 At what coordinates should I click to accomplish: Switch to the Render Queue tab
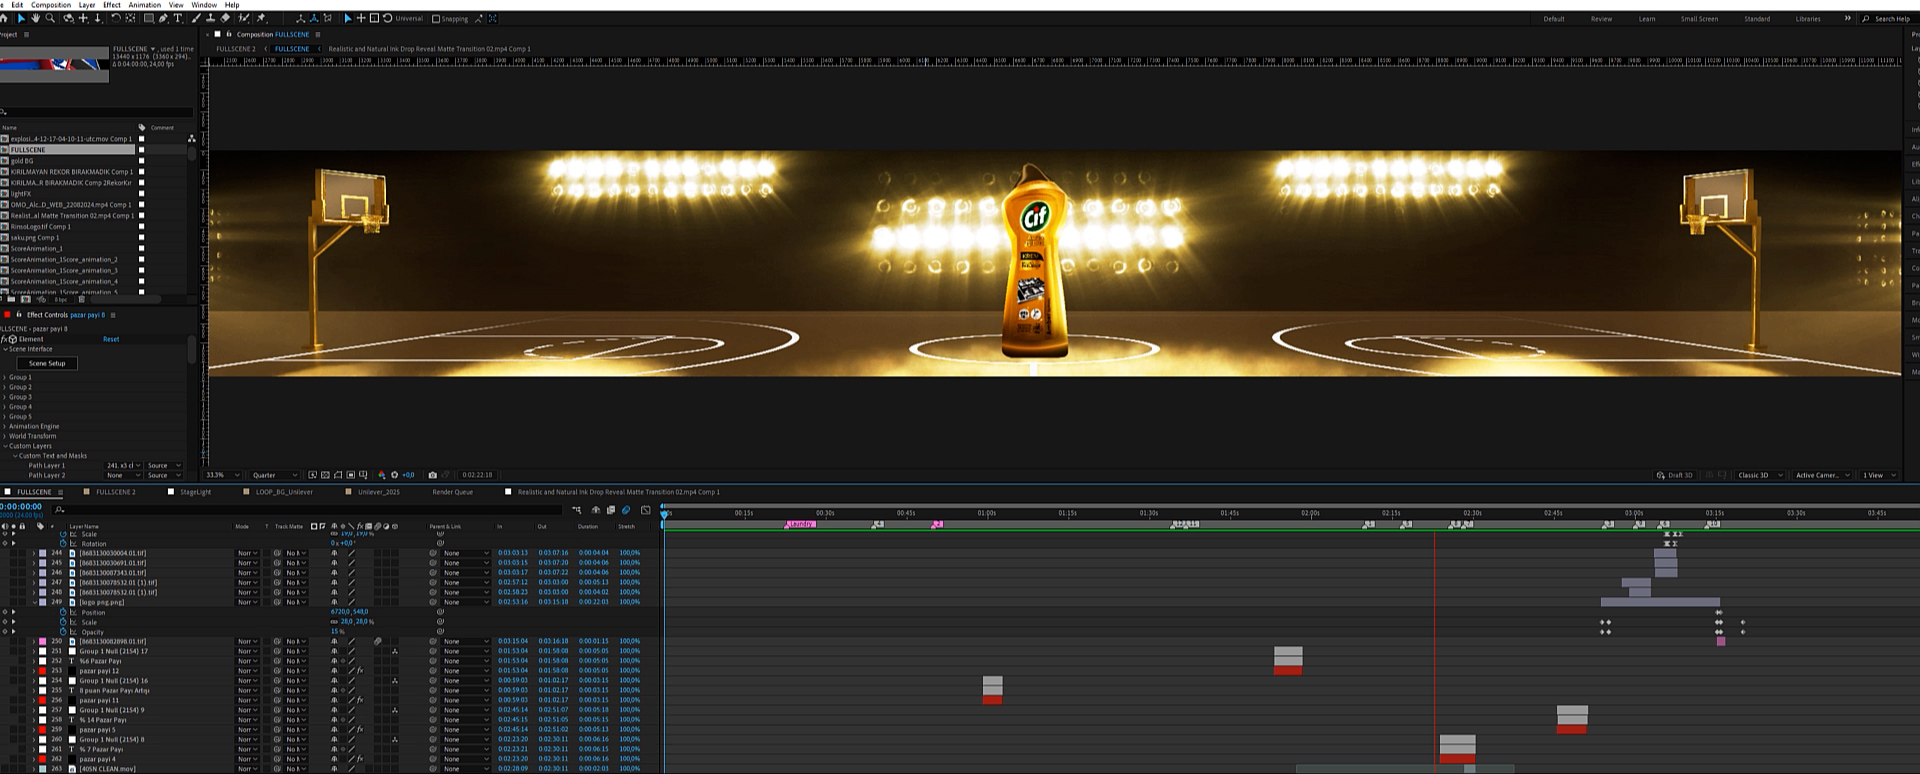pyautogui.click(x=452, y=492)
